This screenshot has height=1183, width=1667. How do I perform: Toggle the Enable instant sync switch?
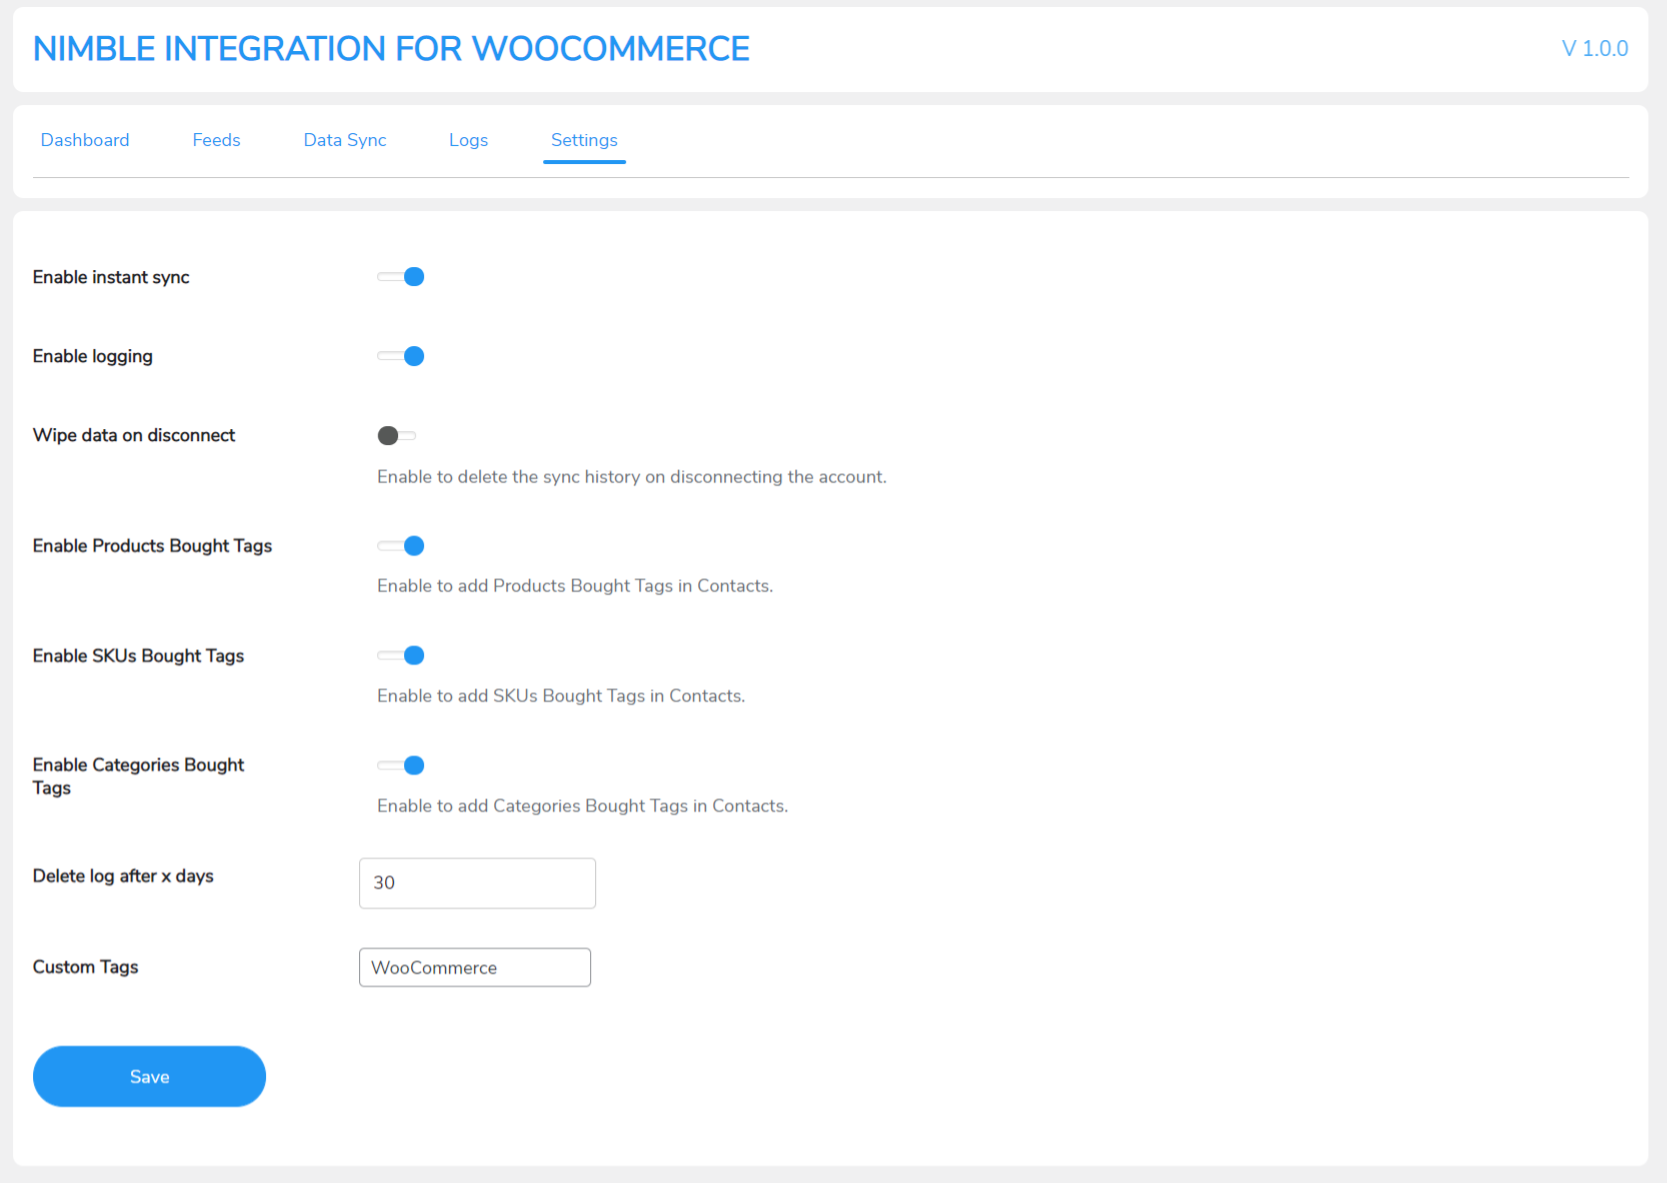tap(400, 276)
